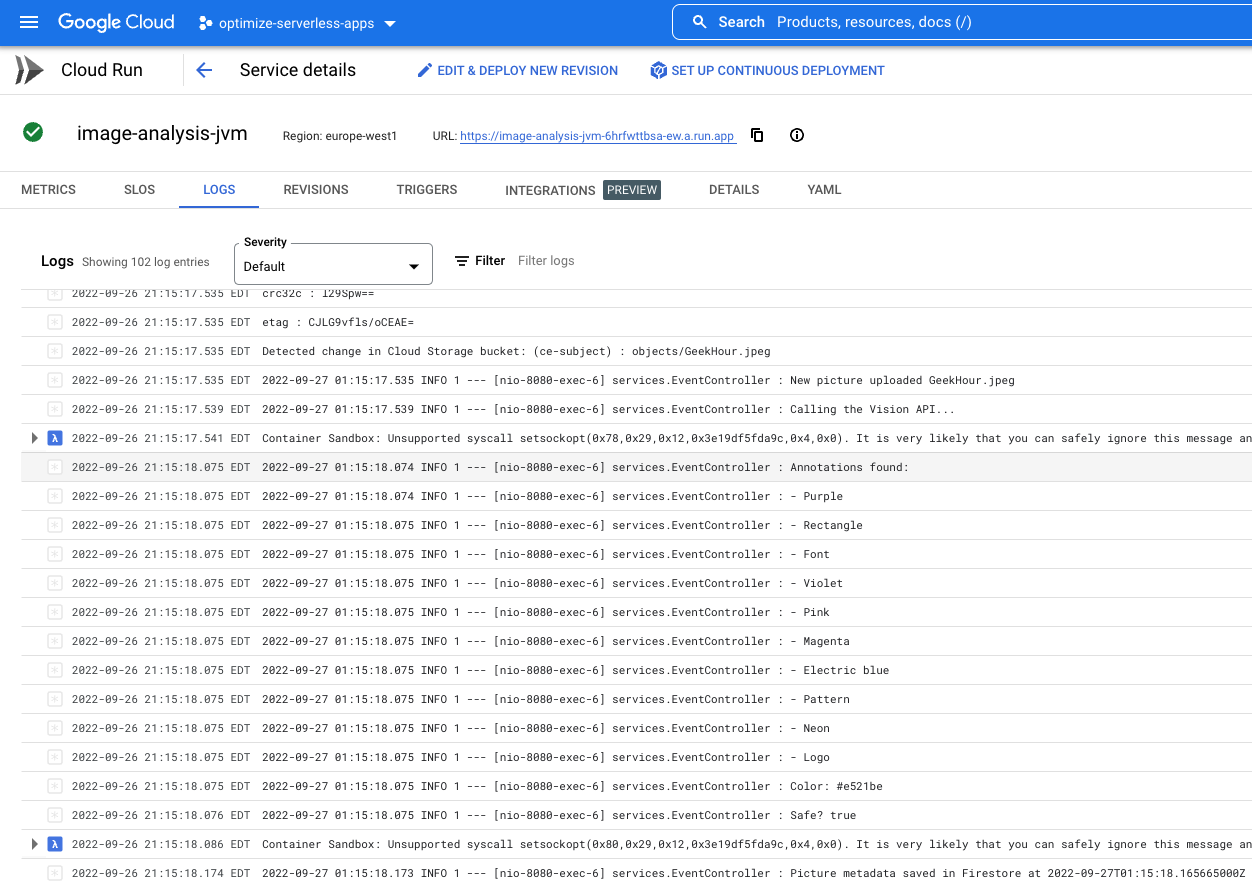
Task: Open the Severity dropdown set to Default
Action: coord(333,265)
